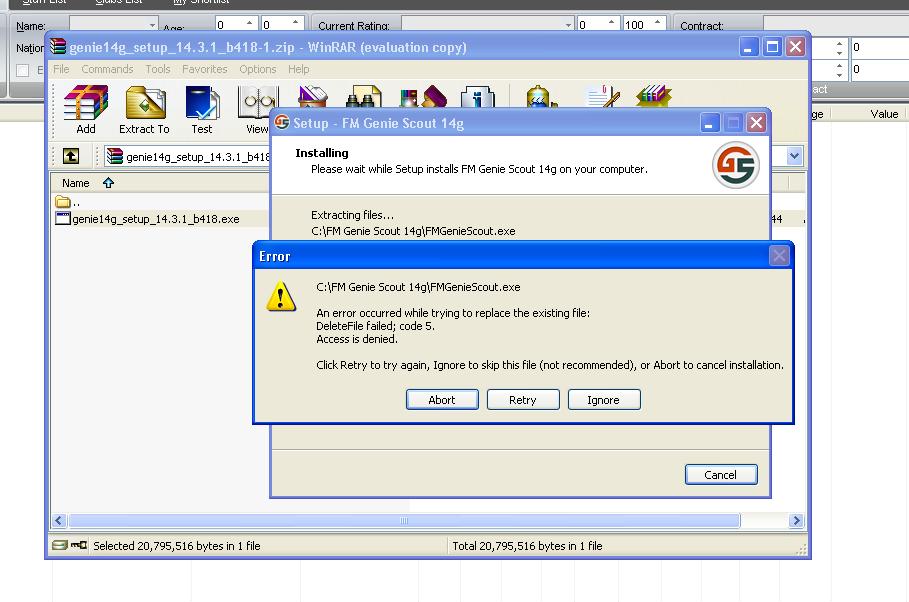Click the FM Genie Scout logo icon
This screenshot has width=909, height=602.
coord(735,166)
